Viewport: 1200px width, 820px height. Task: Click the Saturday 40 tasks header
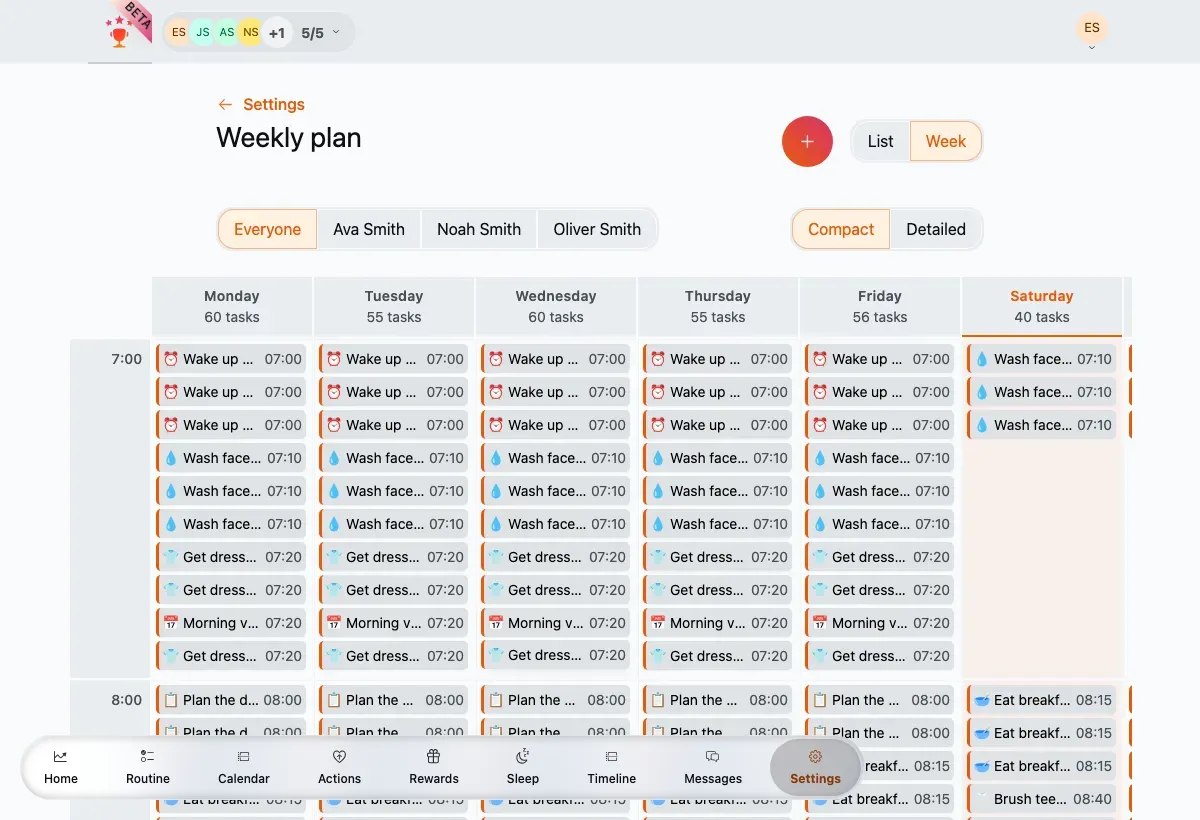pos(1042,306)
